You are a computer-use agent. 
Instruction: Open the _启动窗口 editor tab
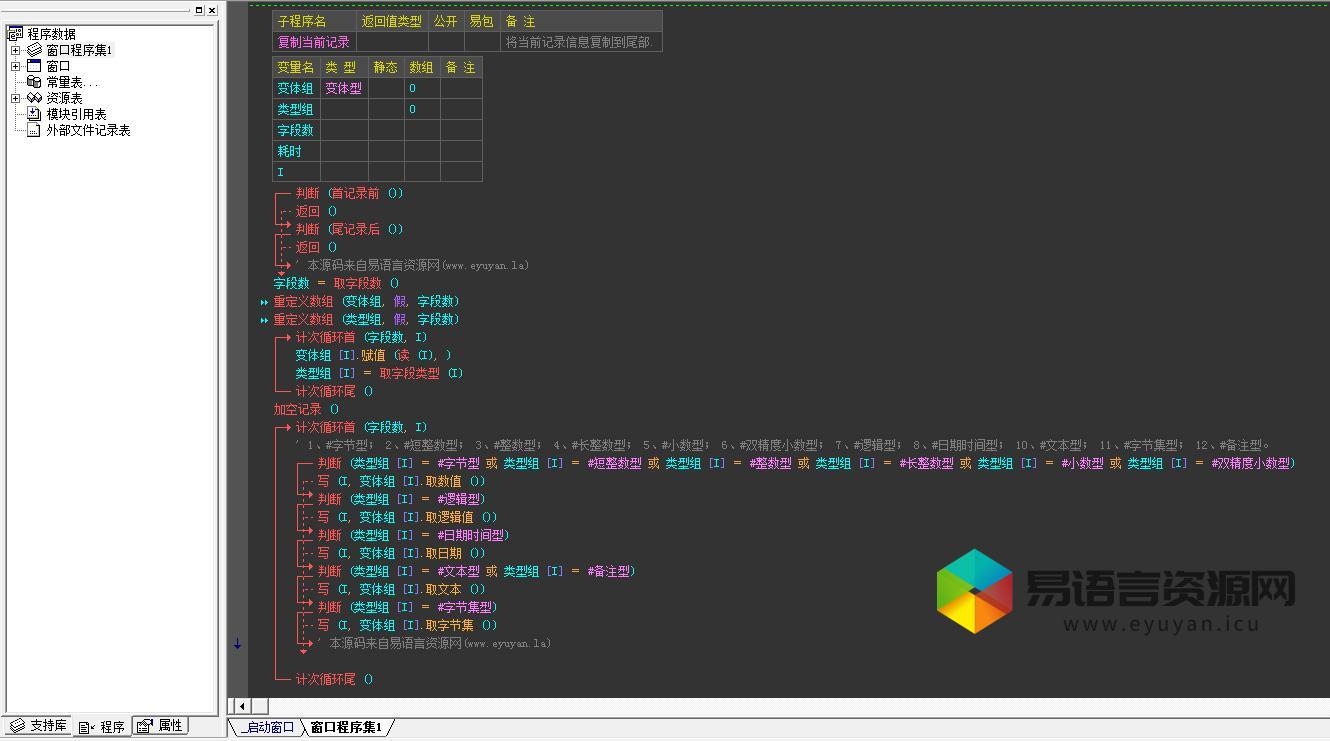(268, 727)
